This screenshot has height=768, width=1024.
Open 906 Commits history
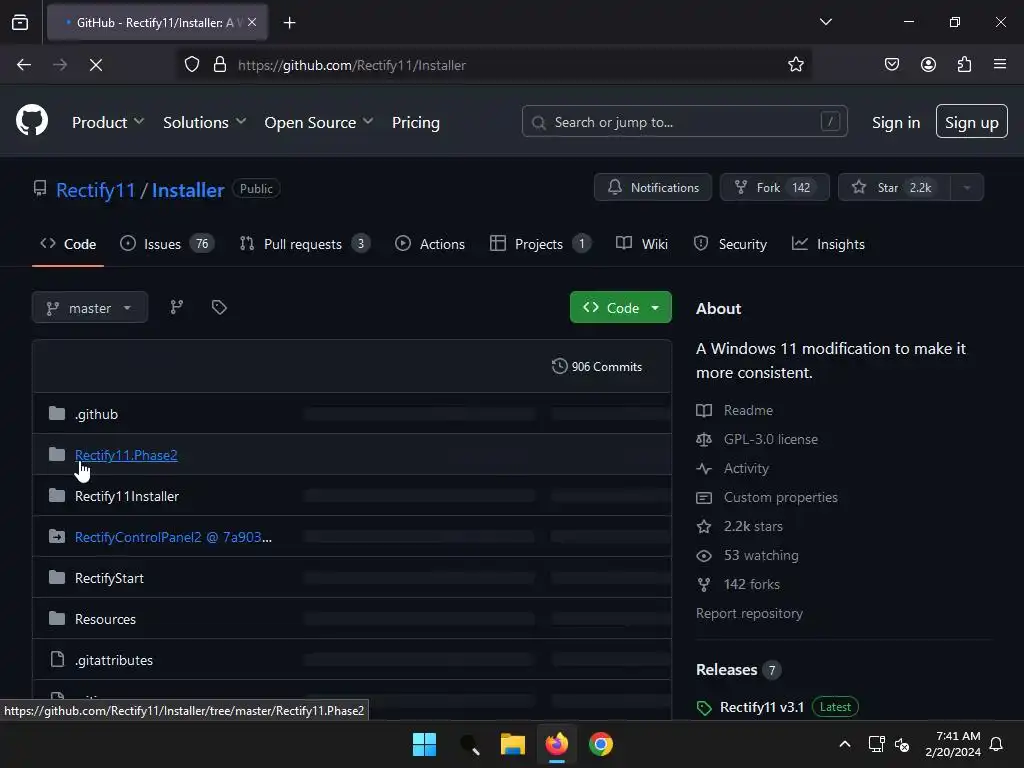click(597, 366)
